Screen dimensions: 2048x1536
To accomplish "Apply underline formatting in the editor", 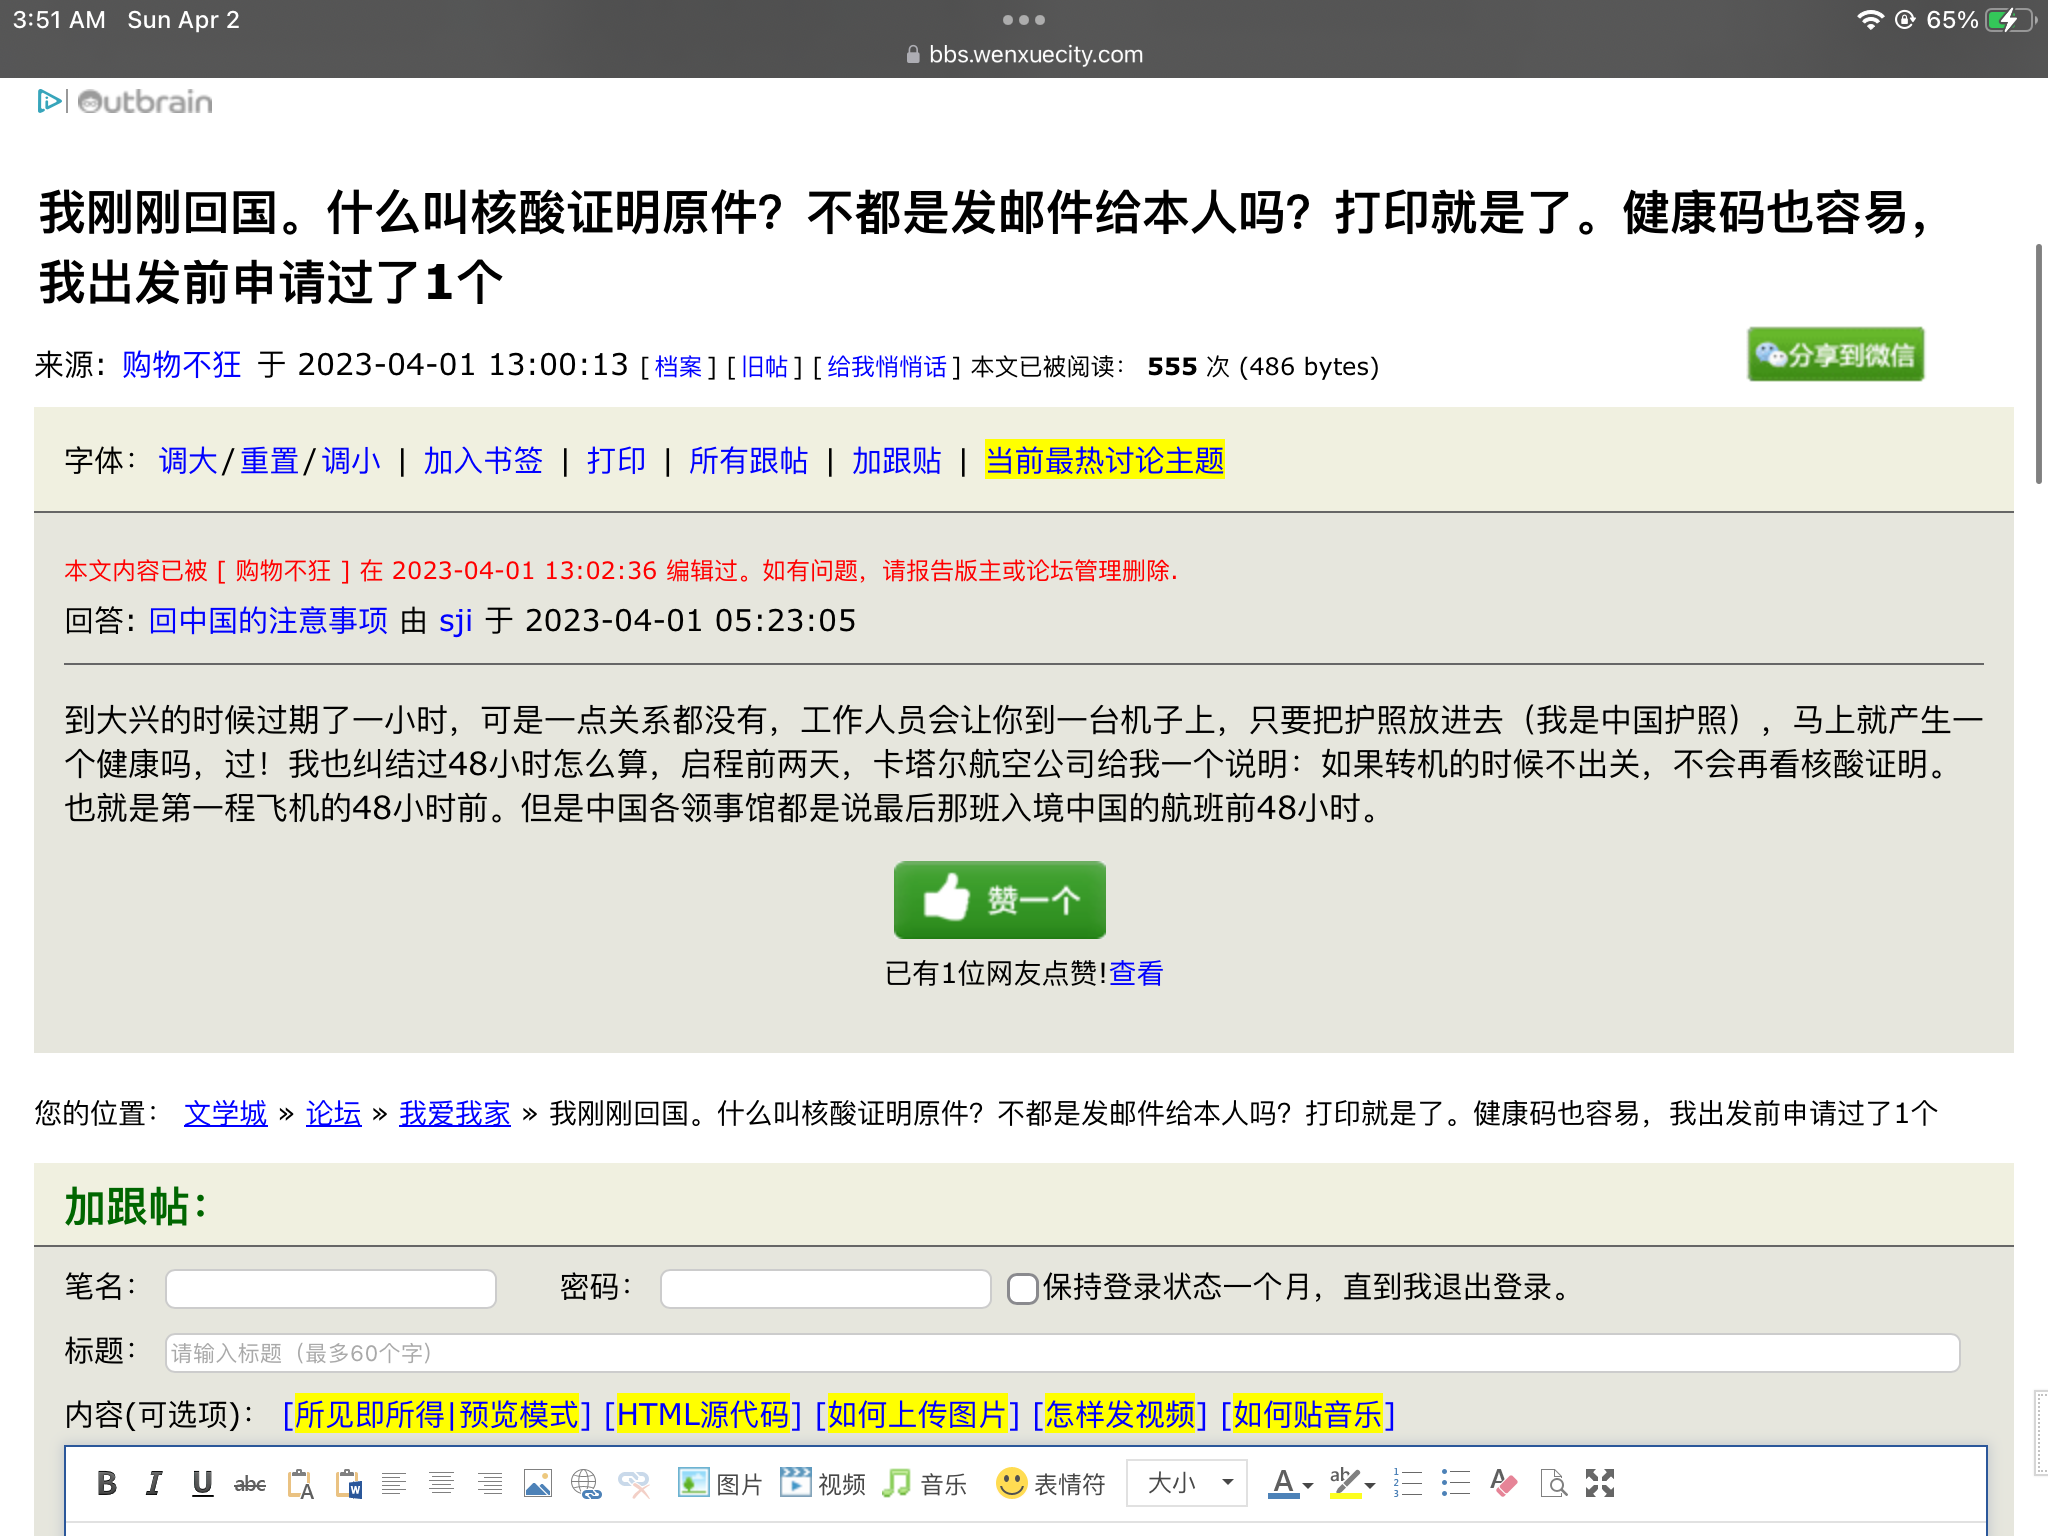I will coord(202,1483).
